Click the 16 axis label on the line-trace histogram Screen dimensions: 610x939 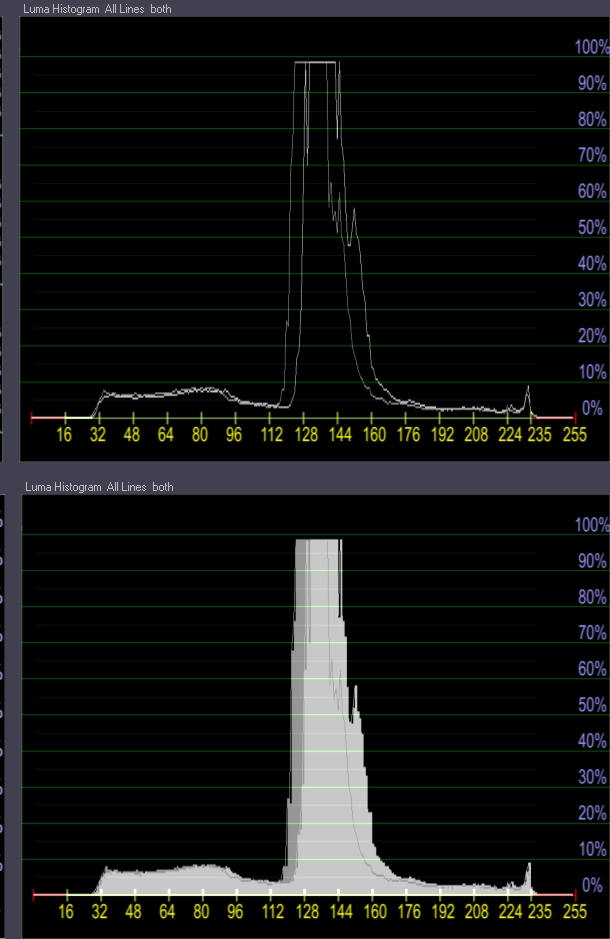pyautogui.click(x=64, y=434)
